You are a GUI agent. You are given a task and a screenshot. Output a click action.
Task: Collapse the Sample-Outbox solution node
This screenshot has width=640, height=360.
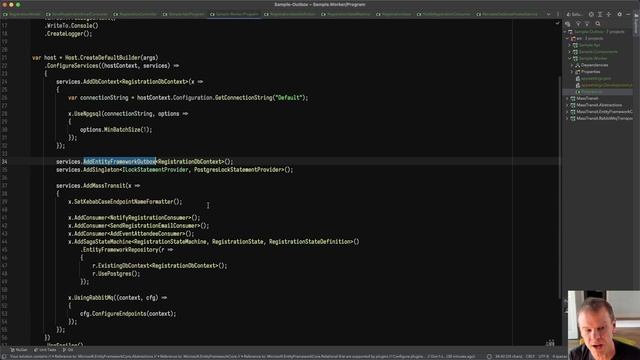click(565, 31)
